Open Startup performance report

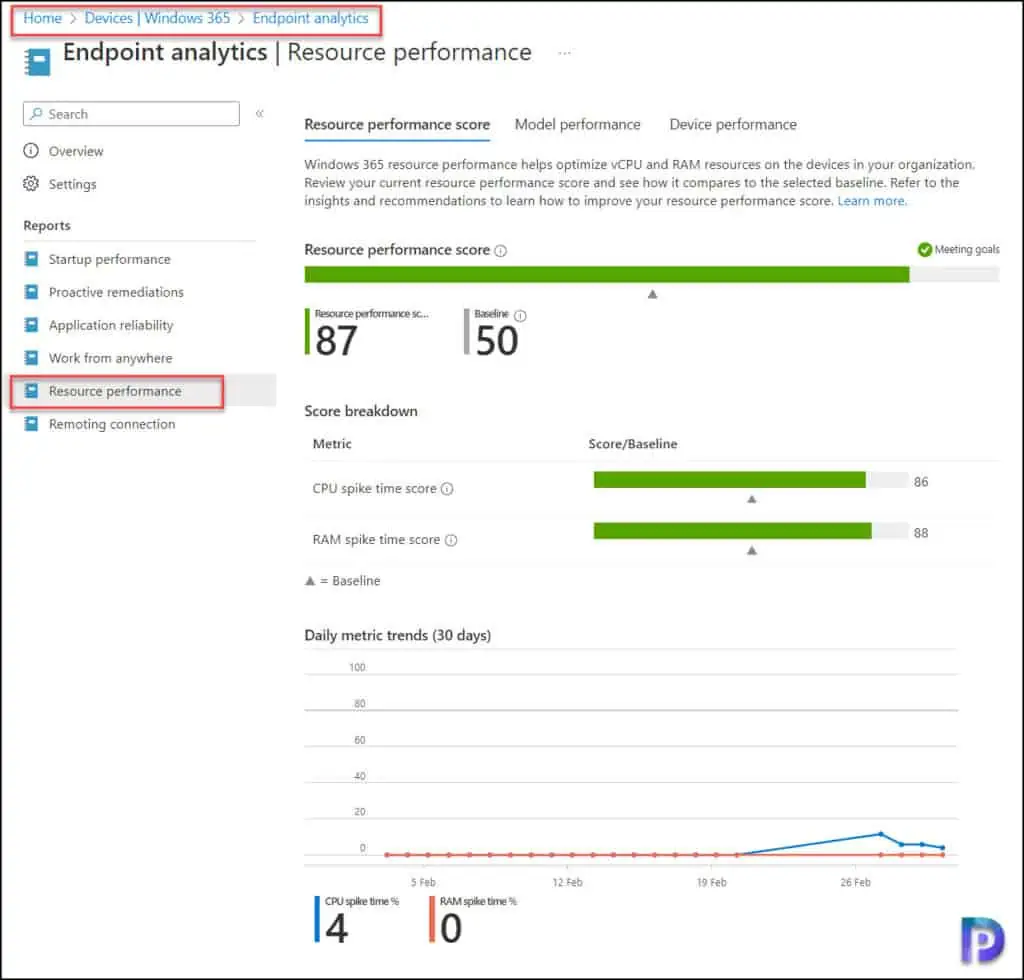point(110,259)
